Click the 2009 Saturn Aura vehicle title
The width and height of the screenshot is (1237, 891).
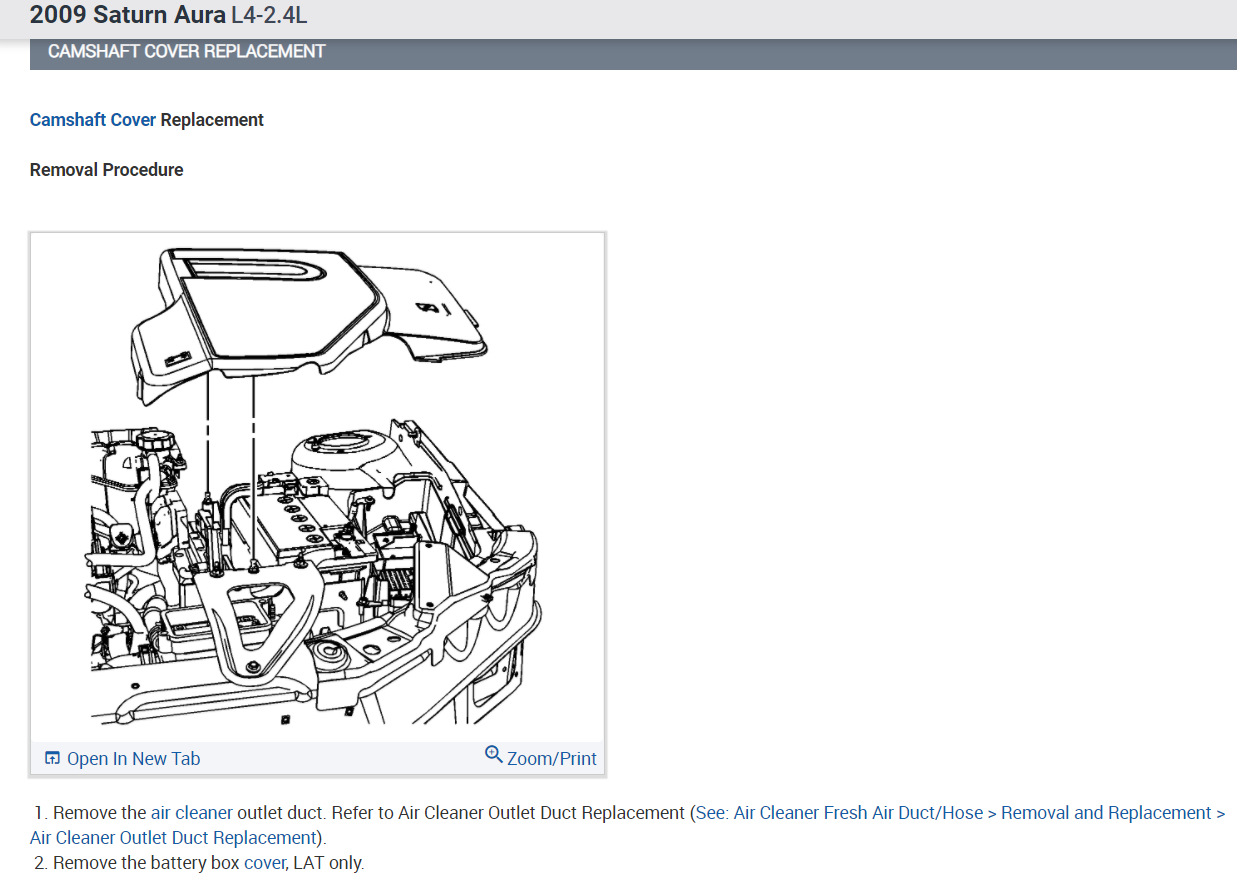pos(128,16)
